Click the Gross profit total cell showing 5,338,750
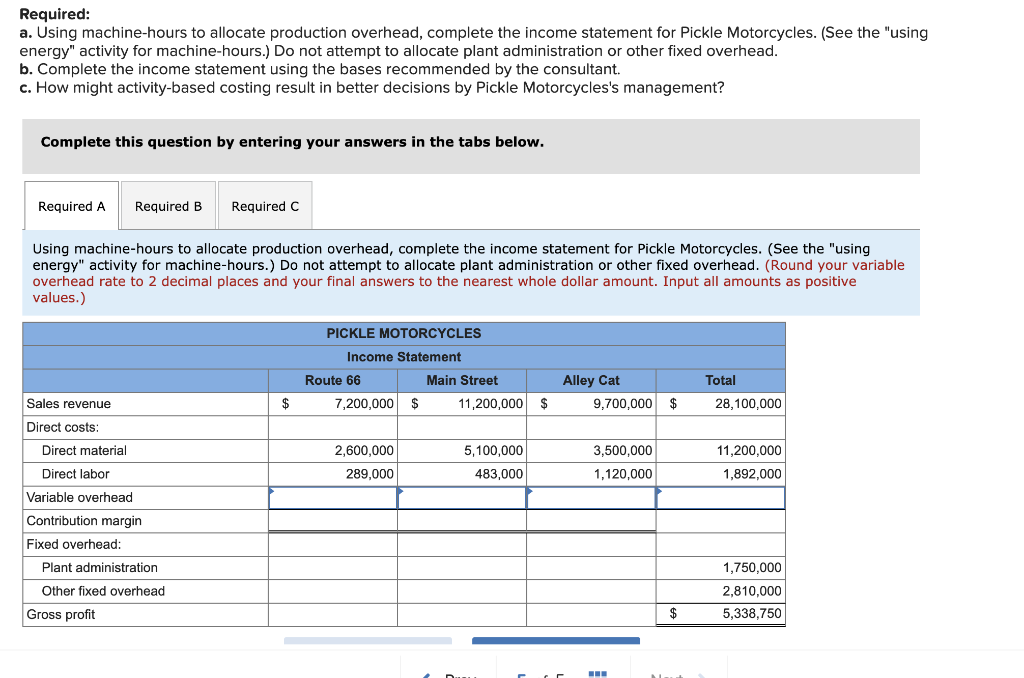1024x678 pixels. tap(720, 614)
